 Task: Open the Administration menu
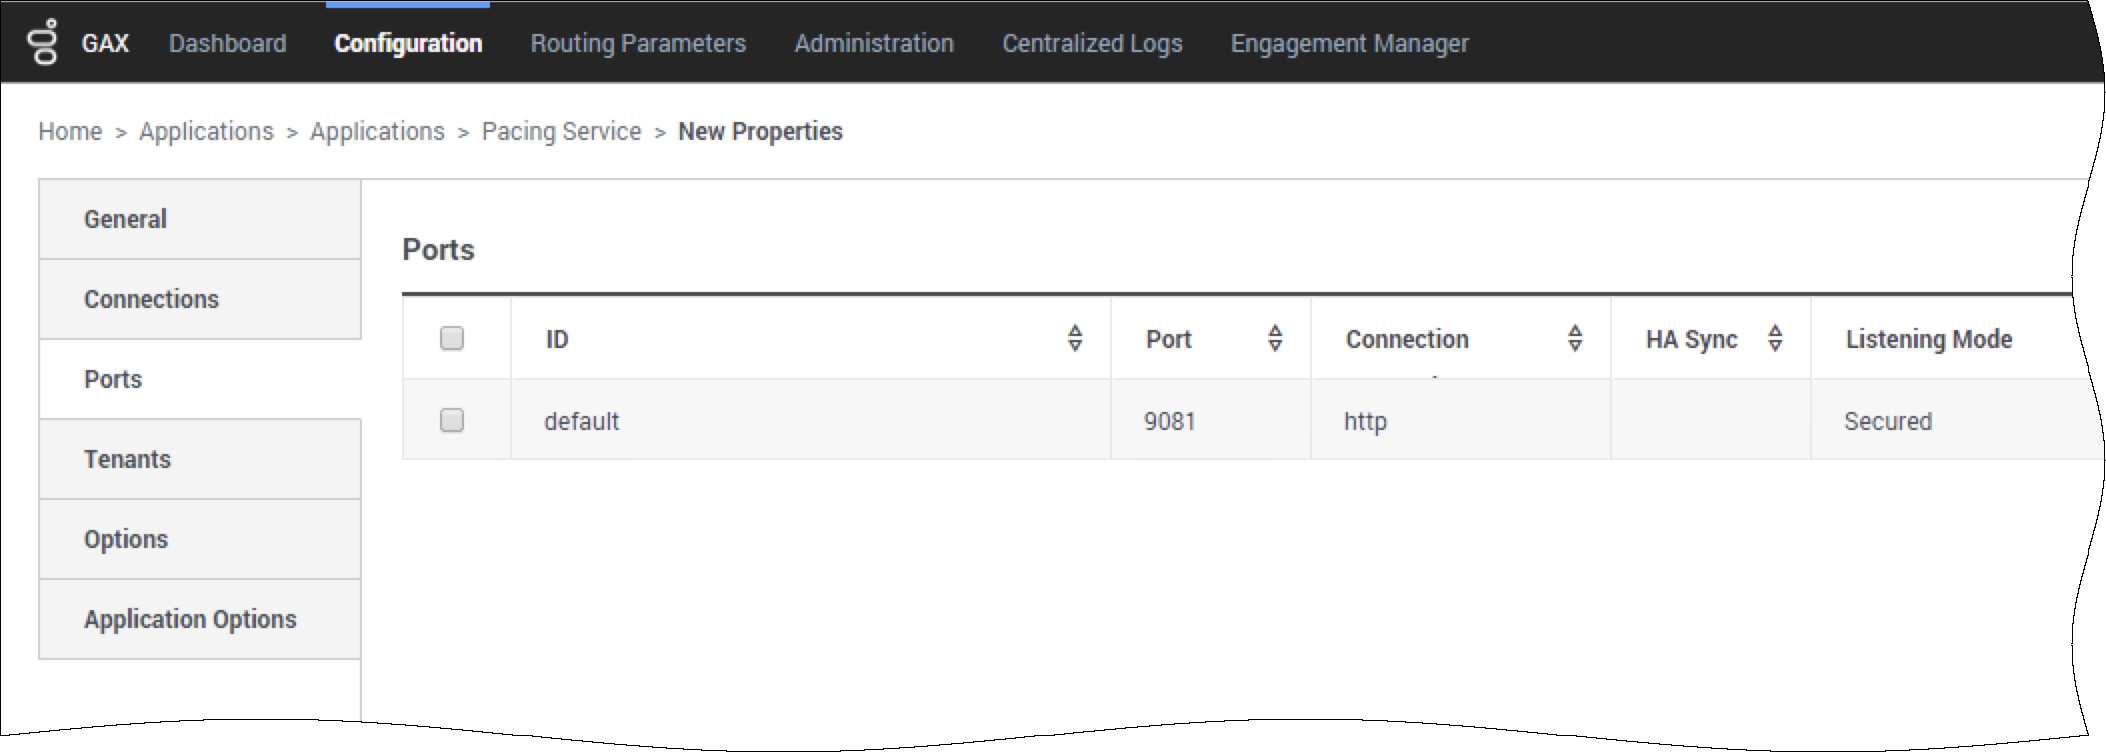point(874,44)
